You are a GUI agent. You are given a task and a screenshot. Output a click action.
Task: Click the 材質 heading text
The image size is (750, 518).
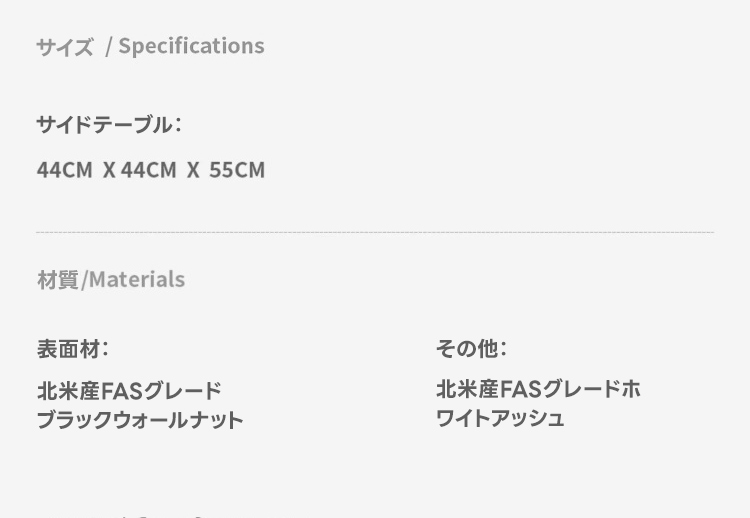point(58,280)
